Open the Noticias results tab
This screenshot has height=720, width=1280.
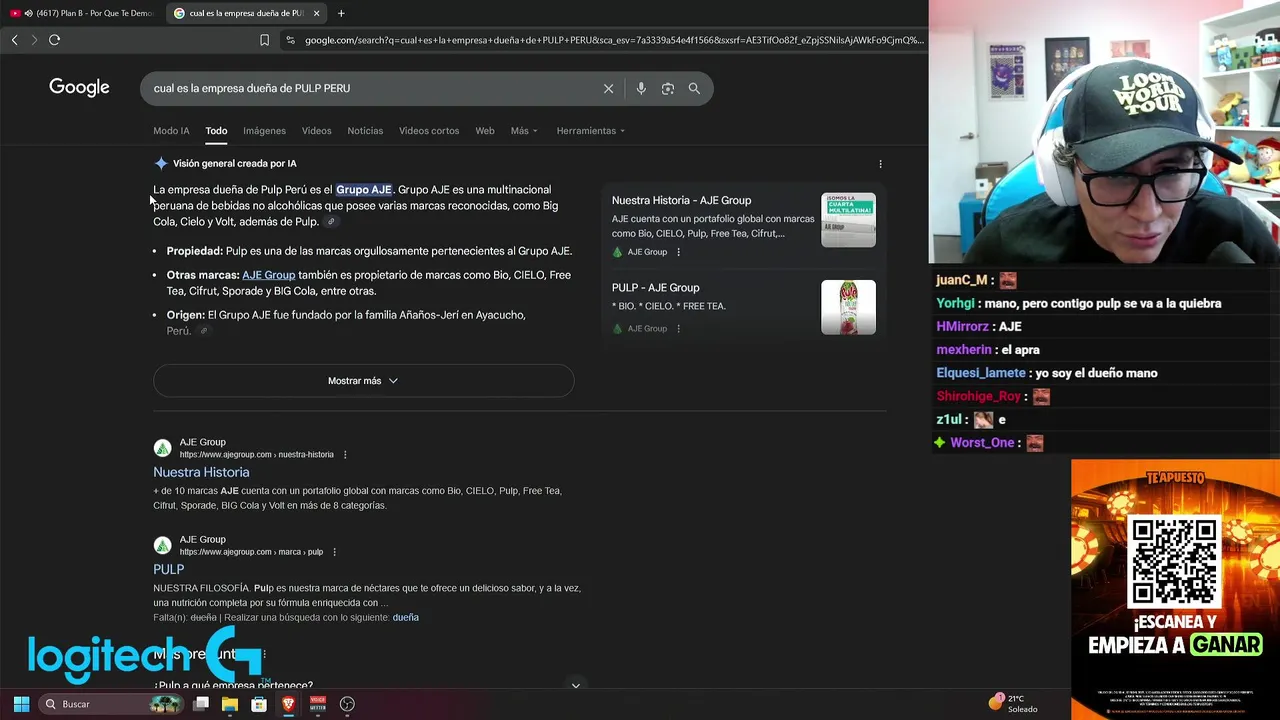pyautogui.click(x=365, y=131)
